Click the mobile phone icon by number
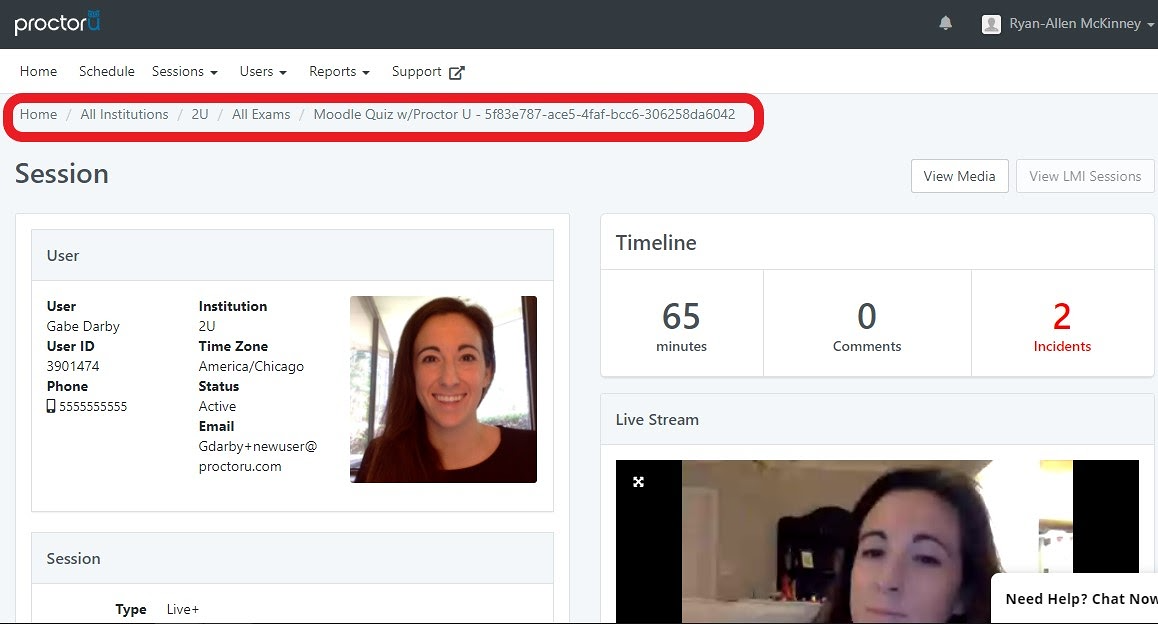The height and width of the screenshot is (624, 1158). click(x=51, y=406)
